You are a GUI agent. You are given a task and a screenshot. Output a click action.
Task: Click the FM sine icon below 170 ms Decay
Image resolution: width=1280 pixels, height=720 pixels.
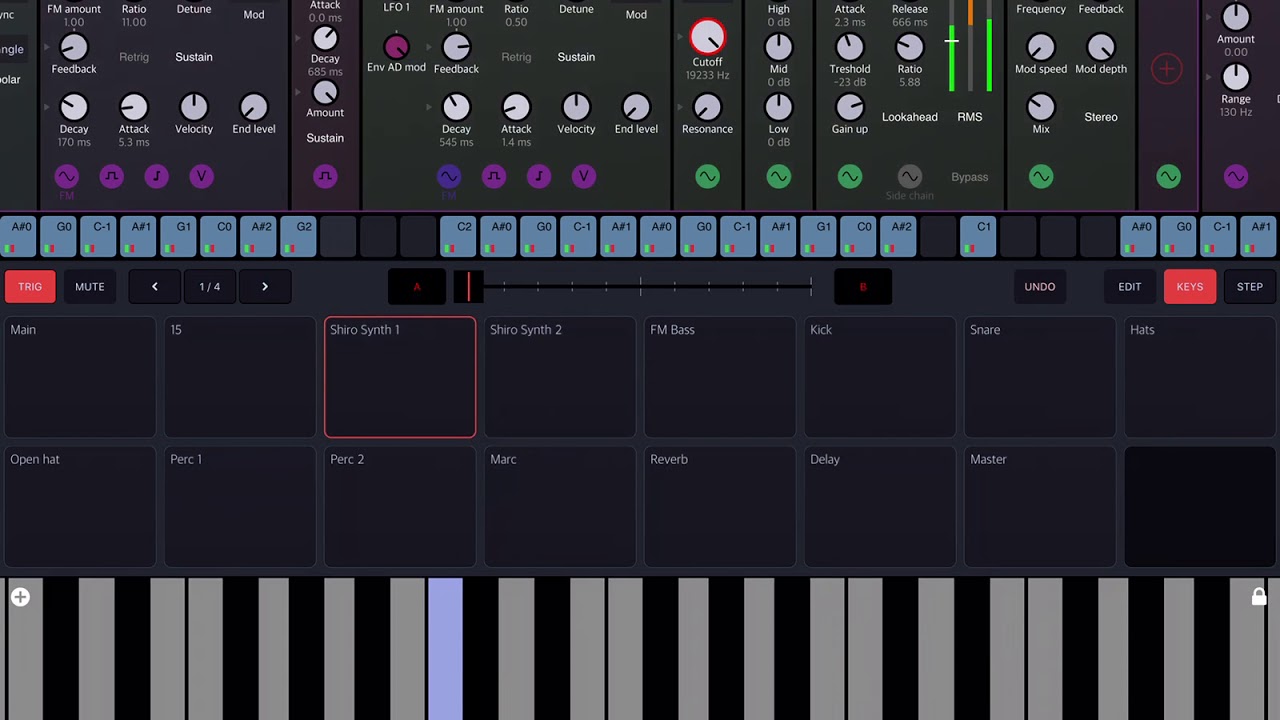66,177
